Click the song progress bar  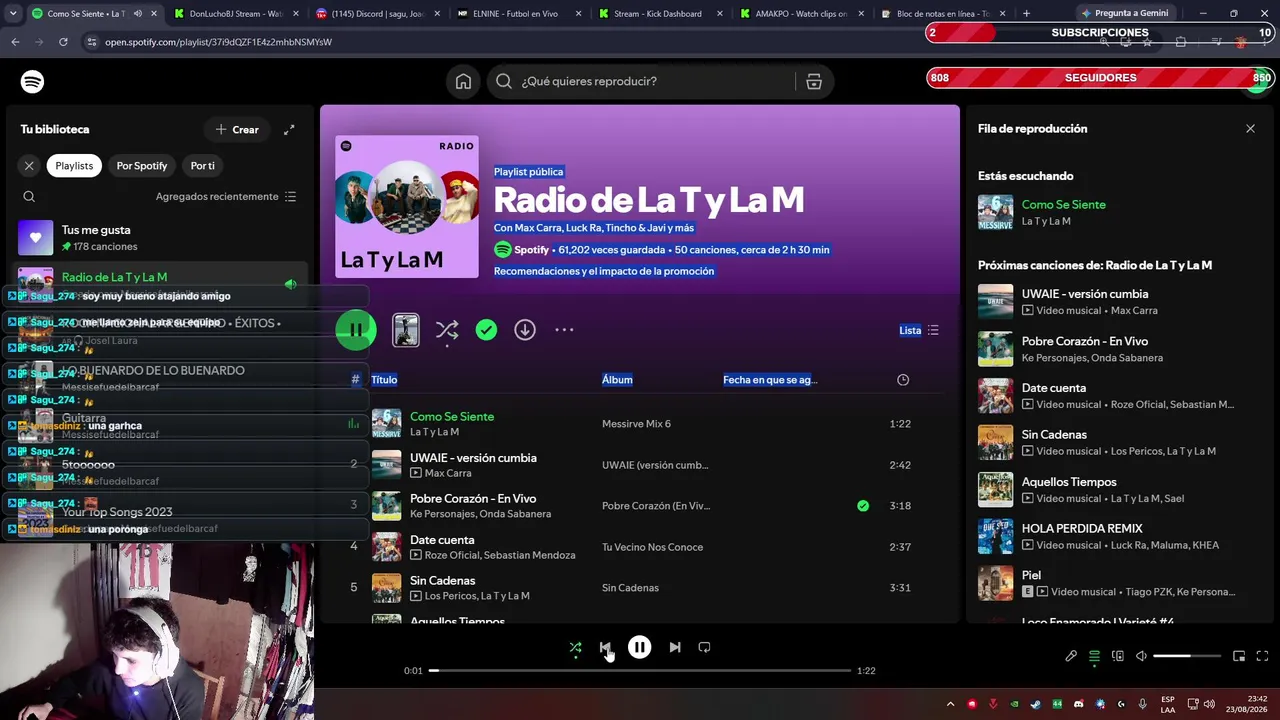[640, 671]
